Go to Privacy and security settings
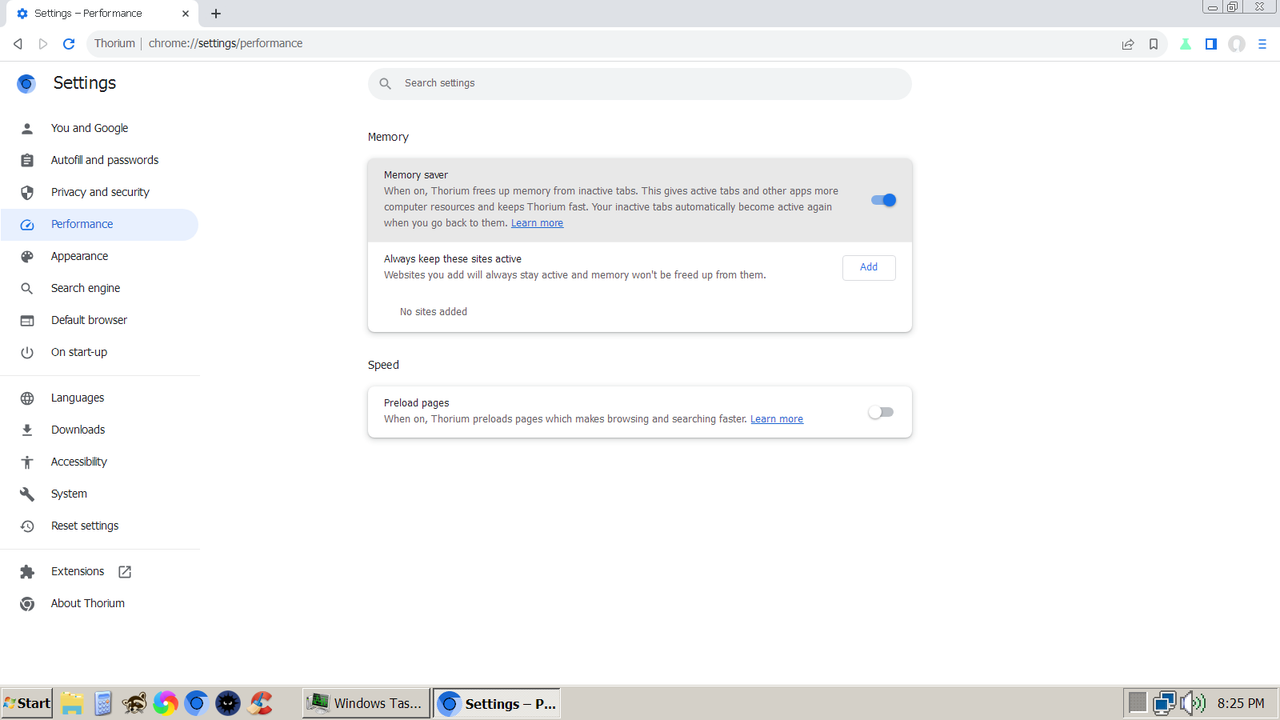Screen dimensions: 1280x720 pyautogui.click(x=100, y=192)
